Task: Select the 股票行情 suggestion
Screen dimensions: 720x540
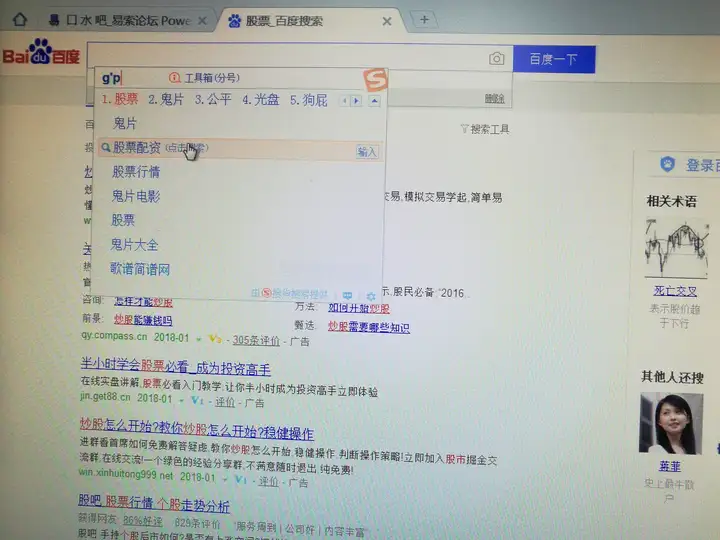Action: pos(136,172)
